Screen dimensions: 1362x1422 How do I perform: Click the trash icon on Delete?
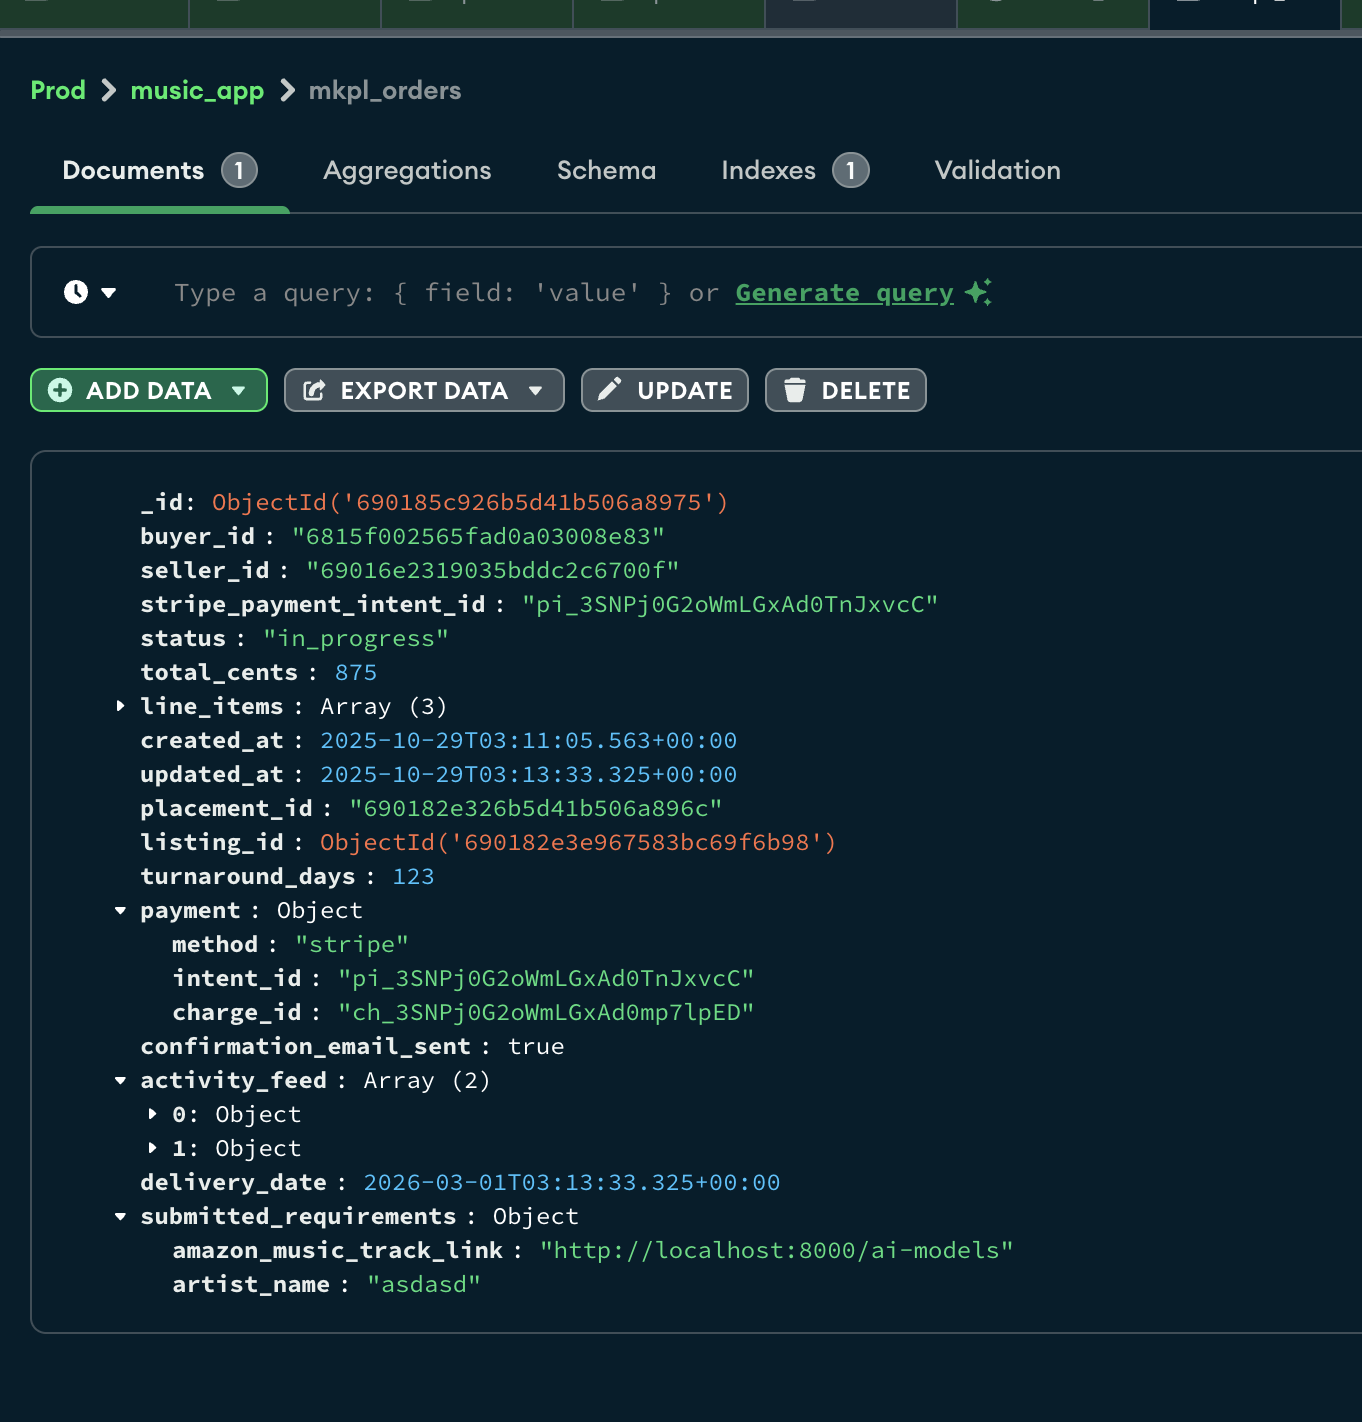[x=794, y=390]
